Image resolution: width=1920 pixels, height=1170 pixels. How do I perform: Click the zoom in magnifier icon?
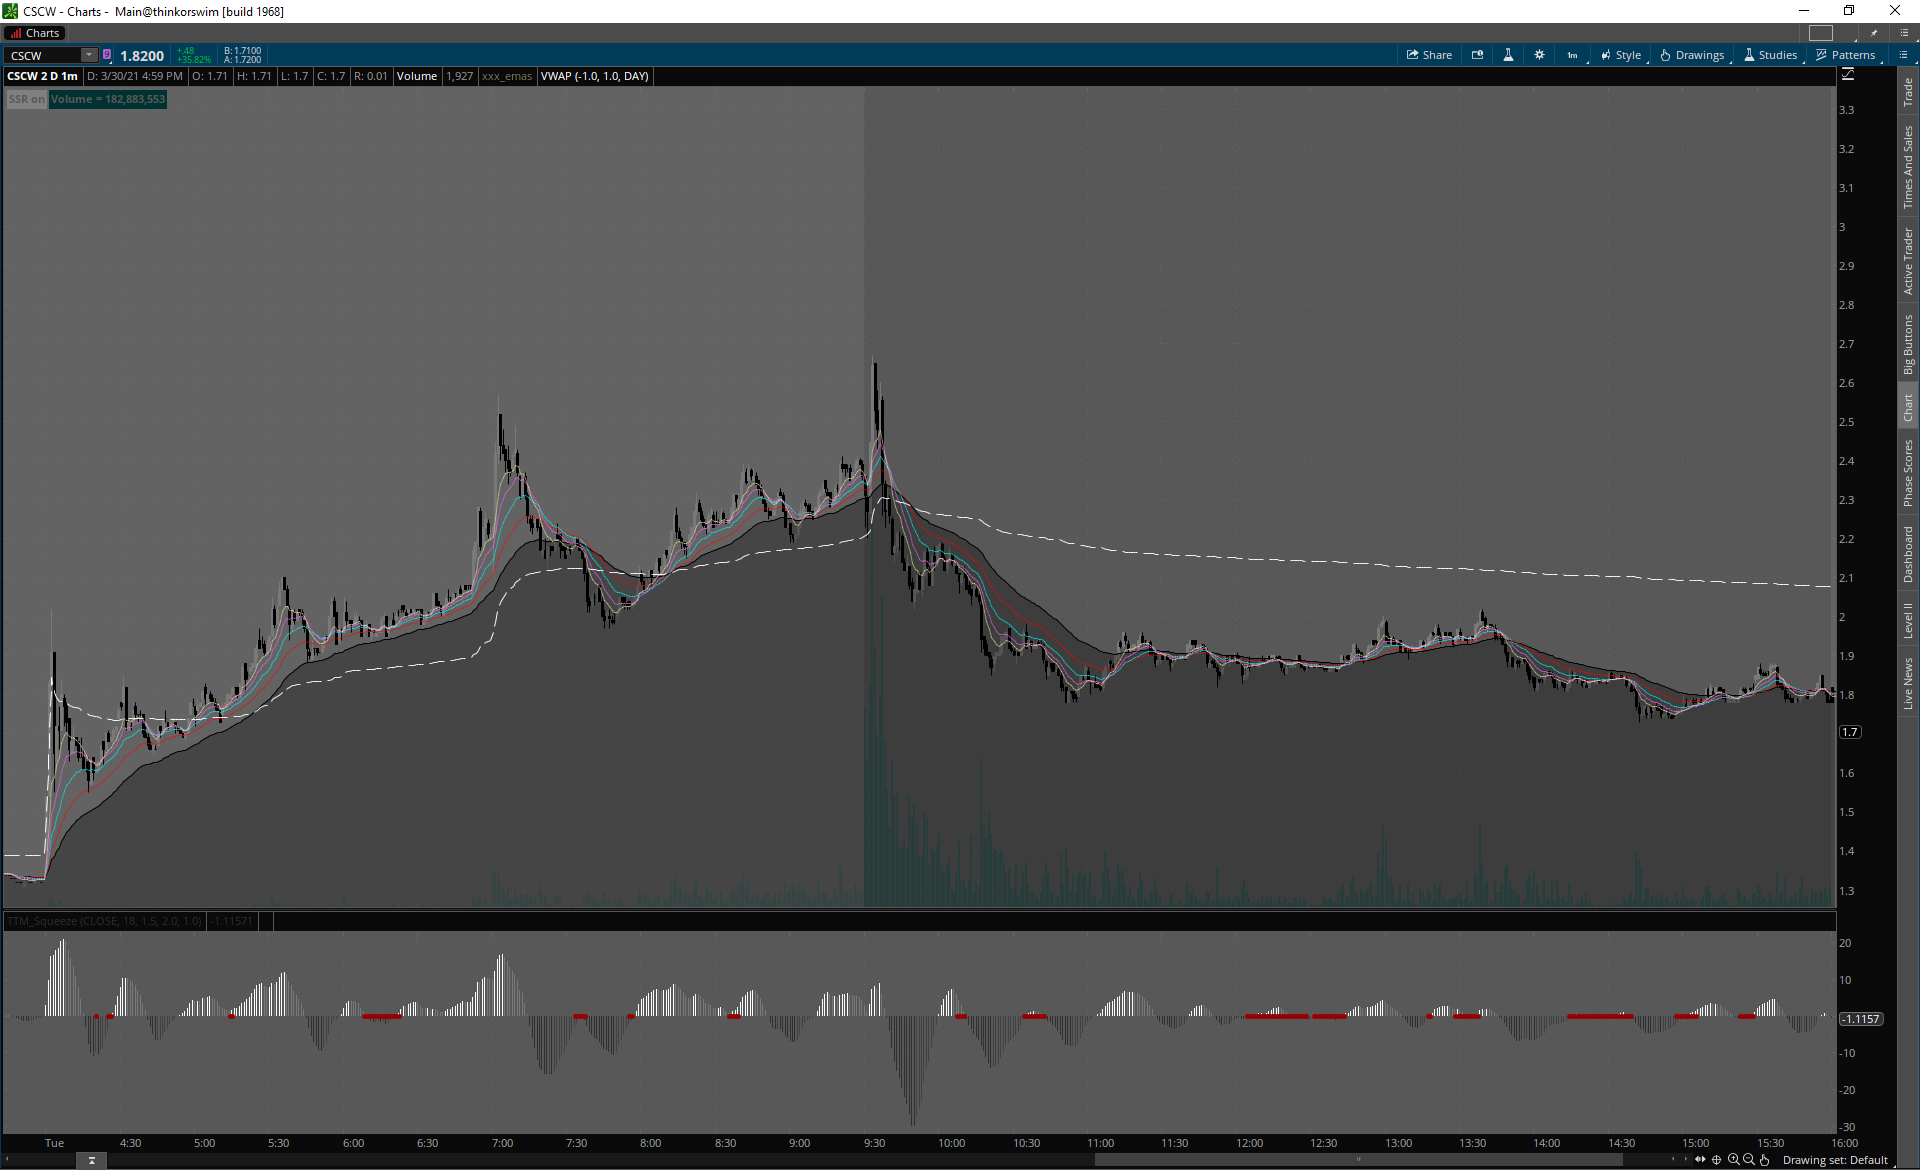pyautogui.click(x=1733, y=1160)
